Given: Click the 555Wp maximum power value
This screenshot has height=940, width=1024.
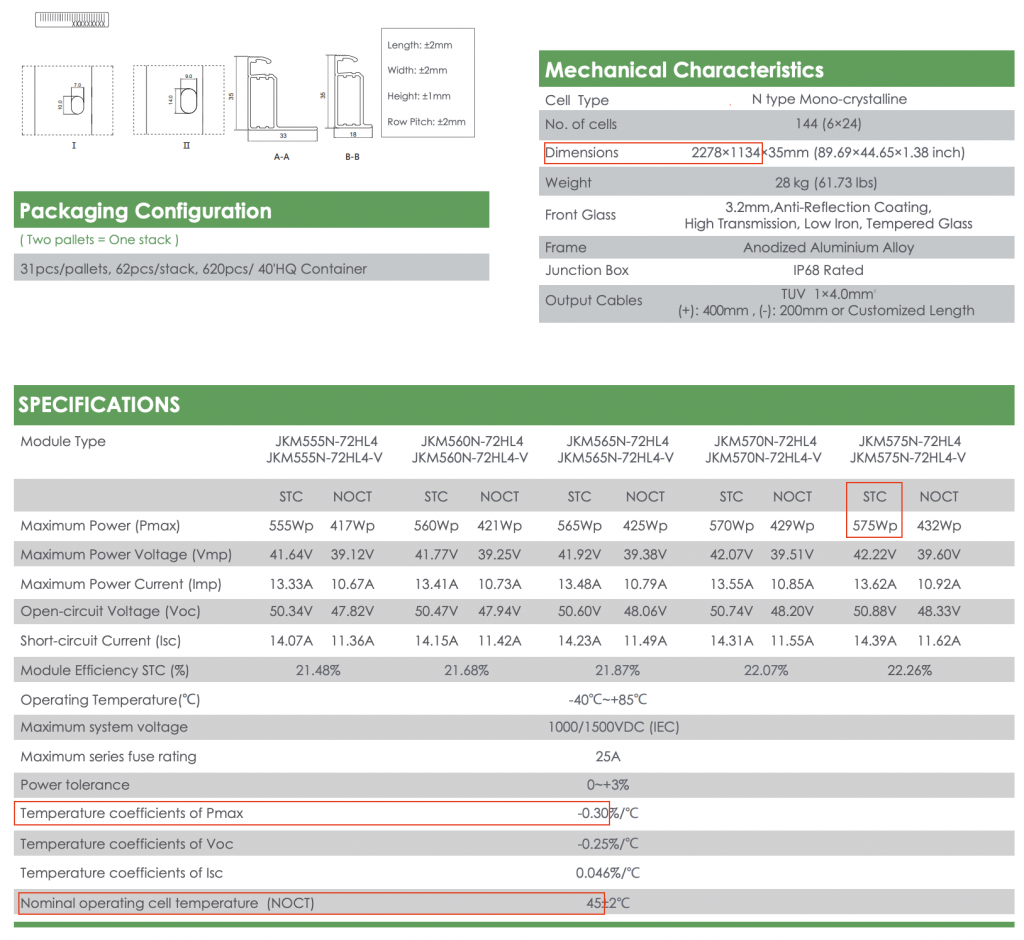Looking at the screenshot, I should (291, 526).
